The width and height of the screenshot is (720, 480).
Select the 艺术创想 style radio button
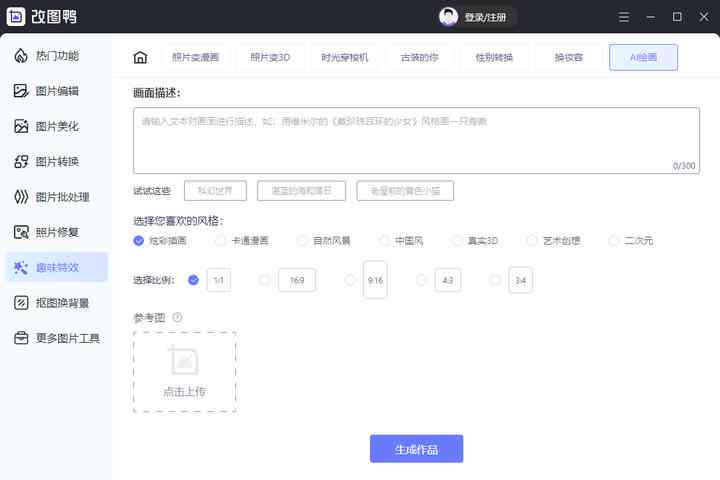pos(532,240)
